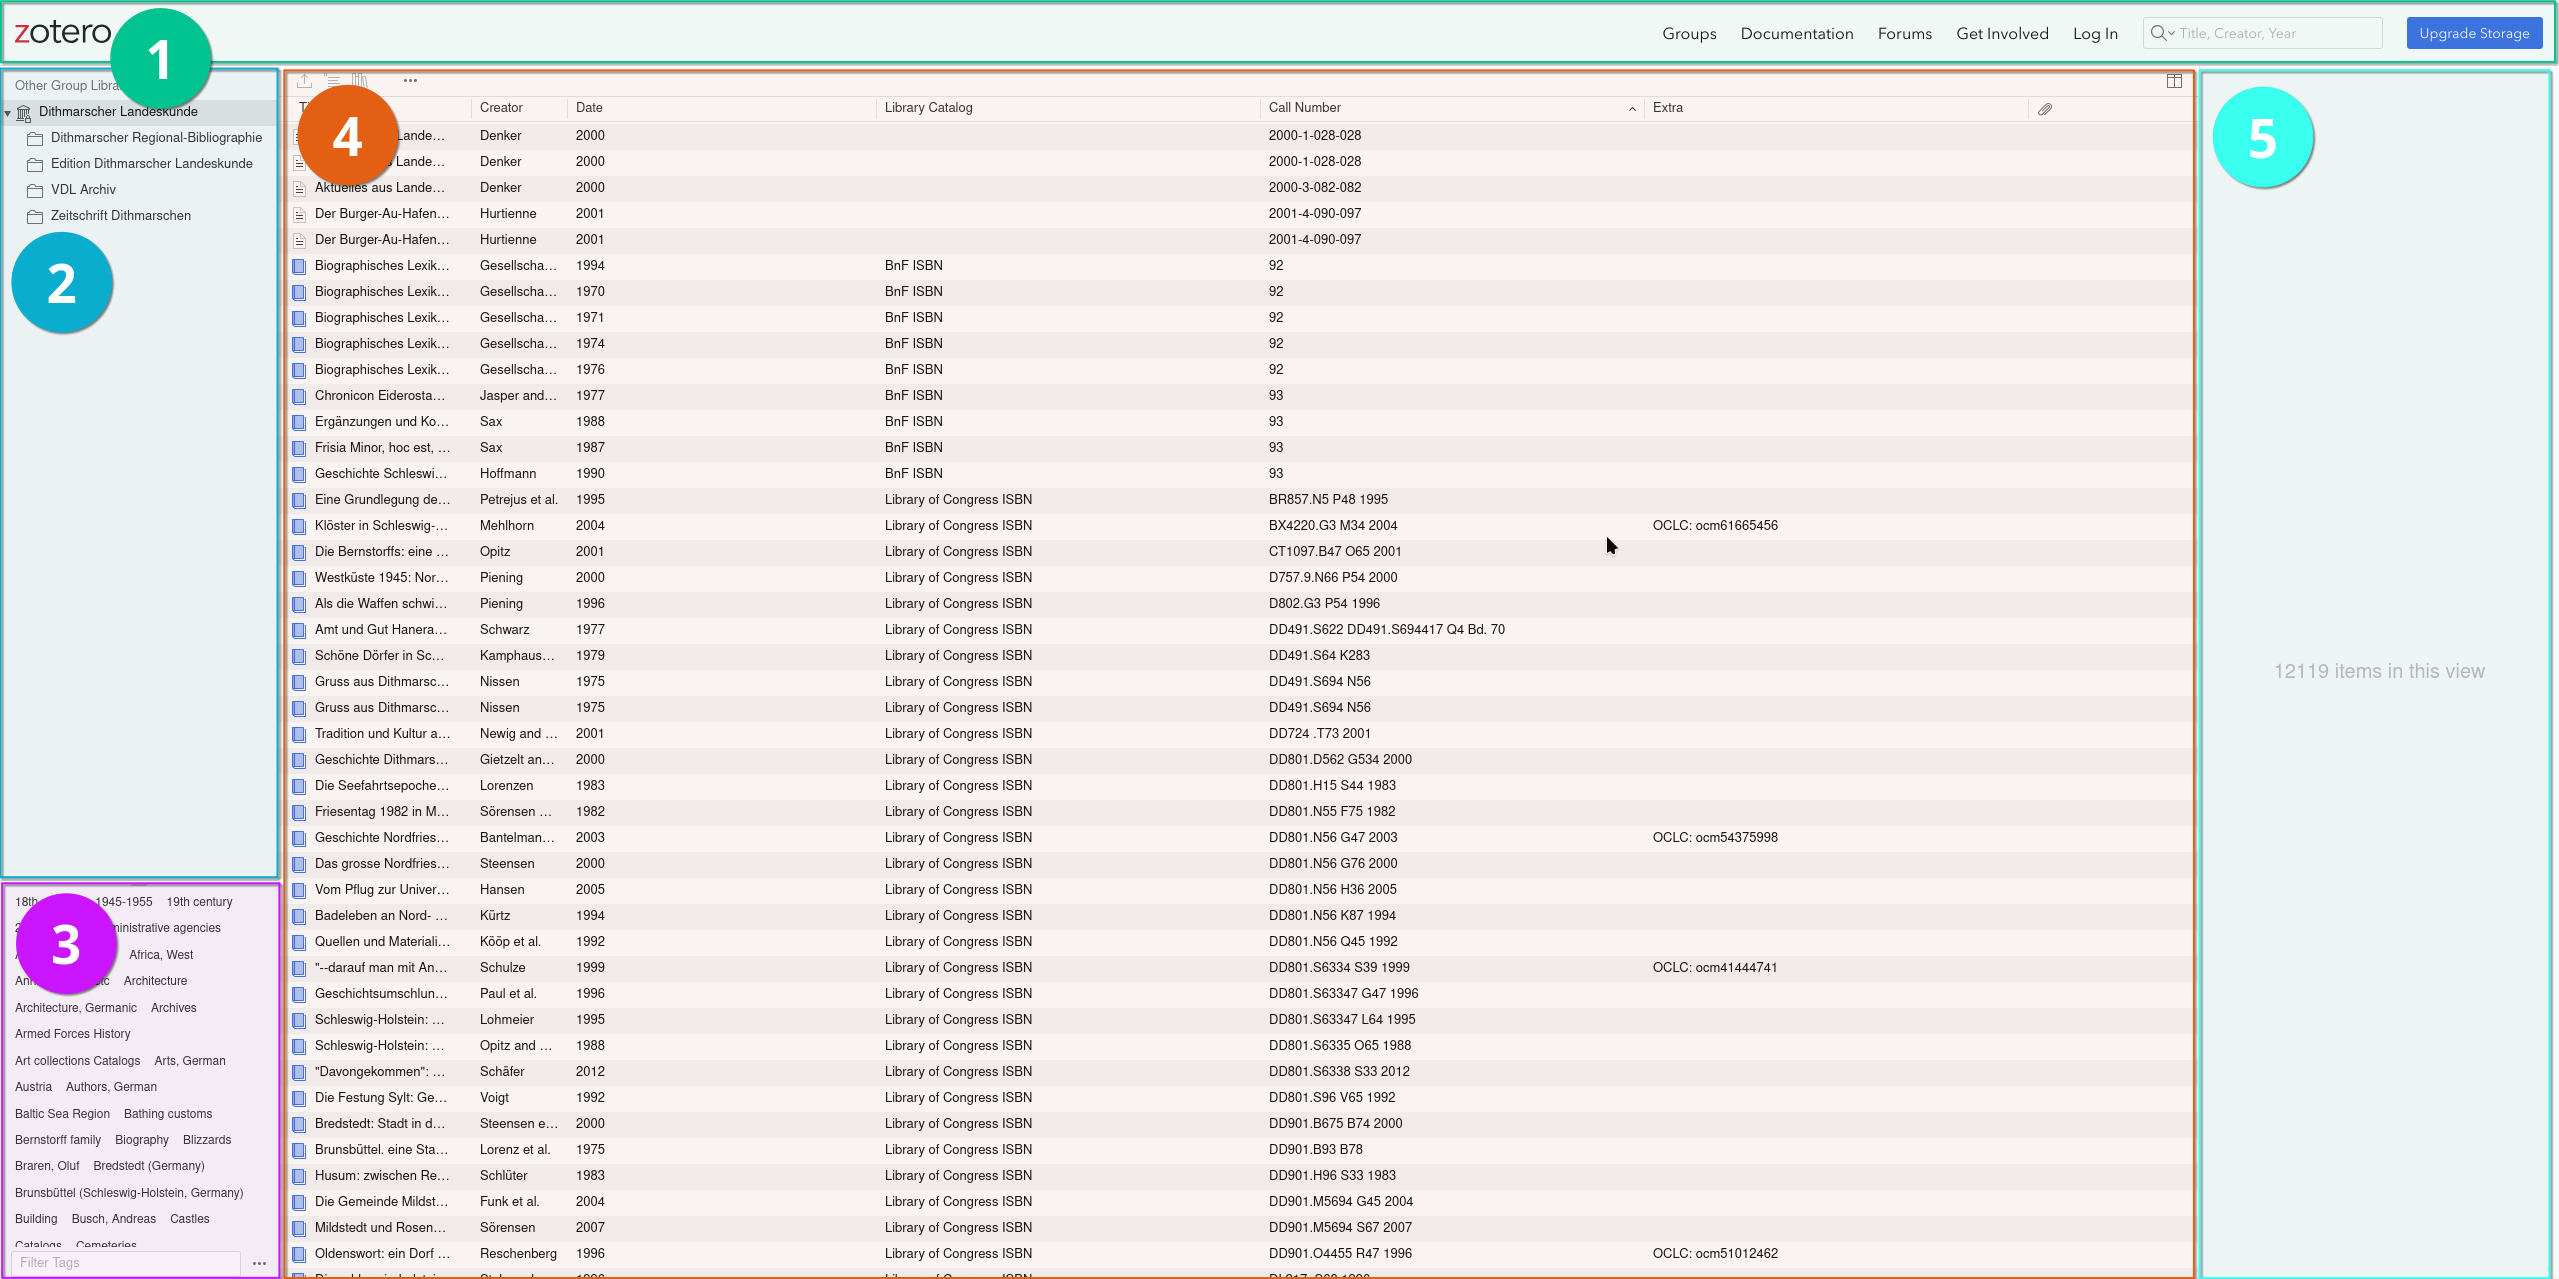Select the Eine Grundlegung de… item row
The width and height of the screenshot is (2559, 1279).
coord(1240,500)
